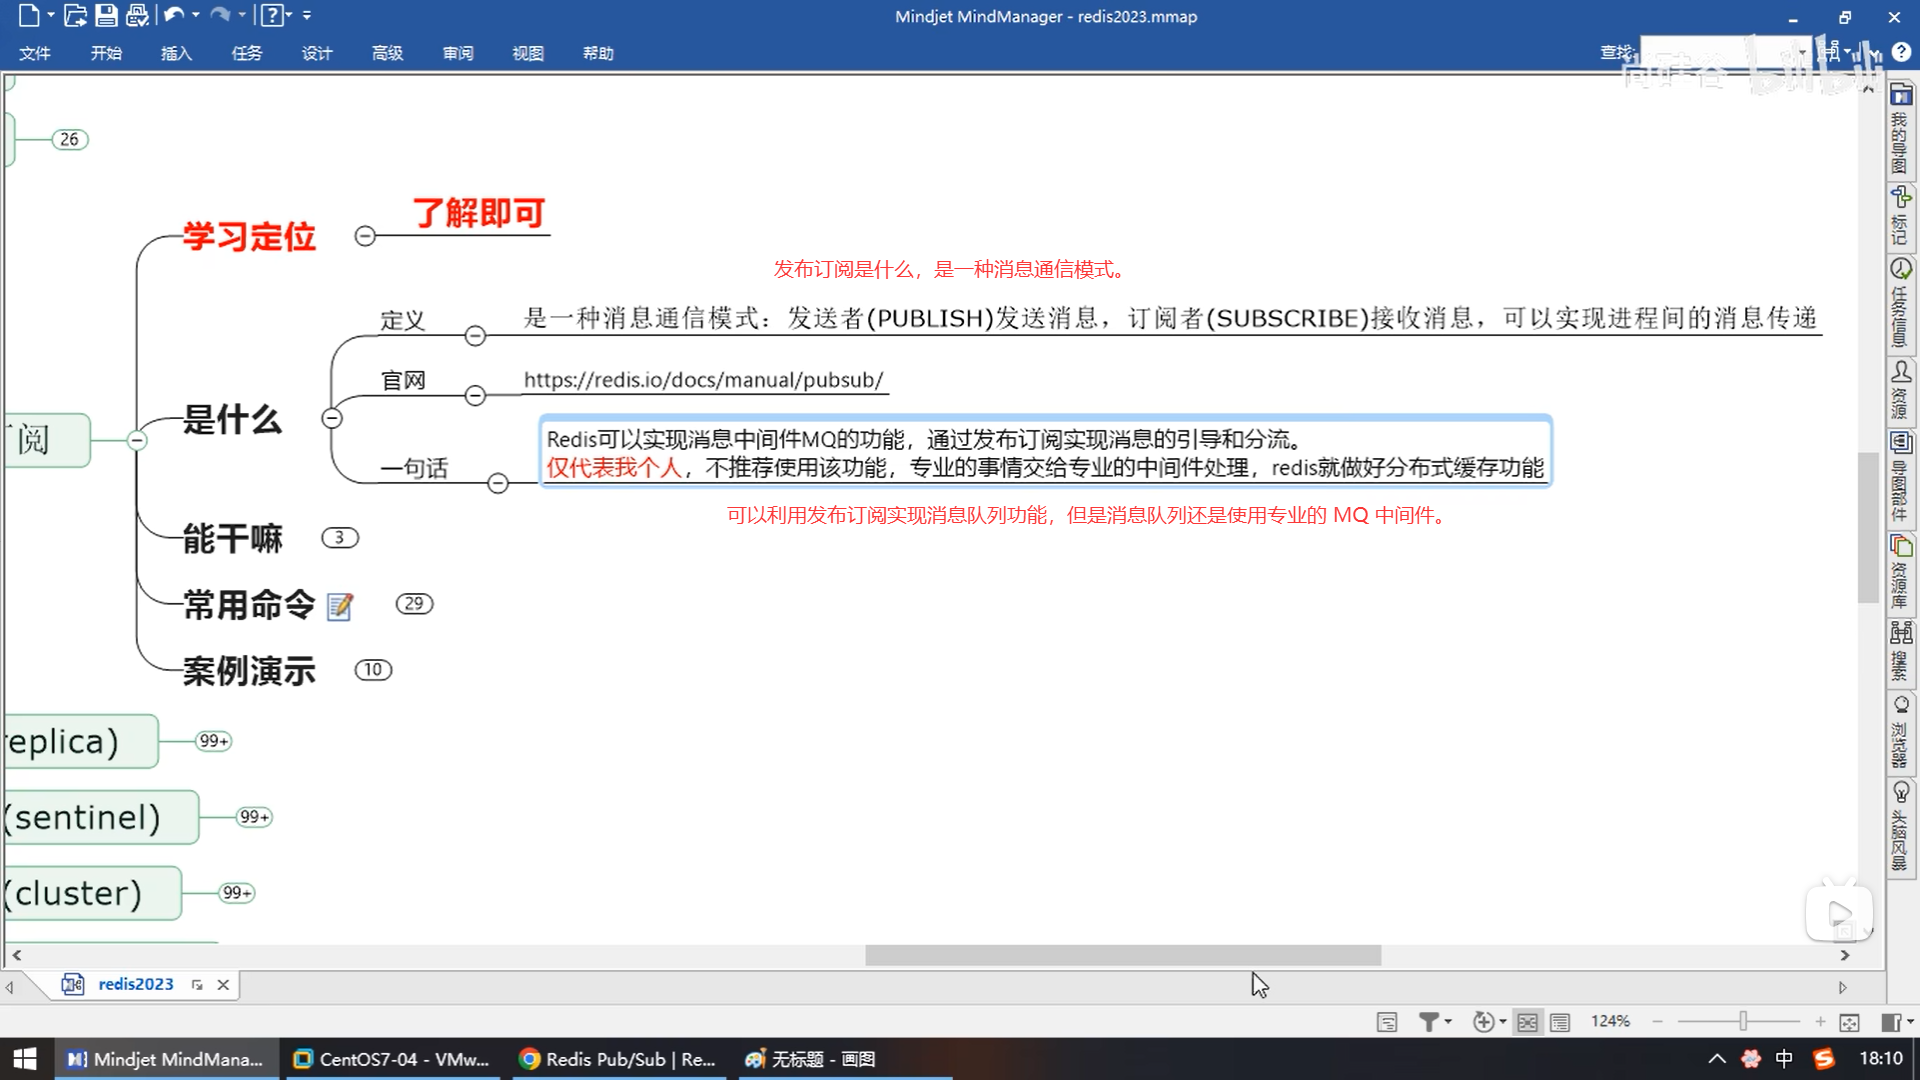Screen dimensions: 1920x1080
Task: Click the Save icon in quick access toolbar
Action: (x=106, y=15)
